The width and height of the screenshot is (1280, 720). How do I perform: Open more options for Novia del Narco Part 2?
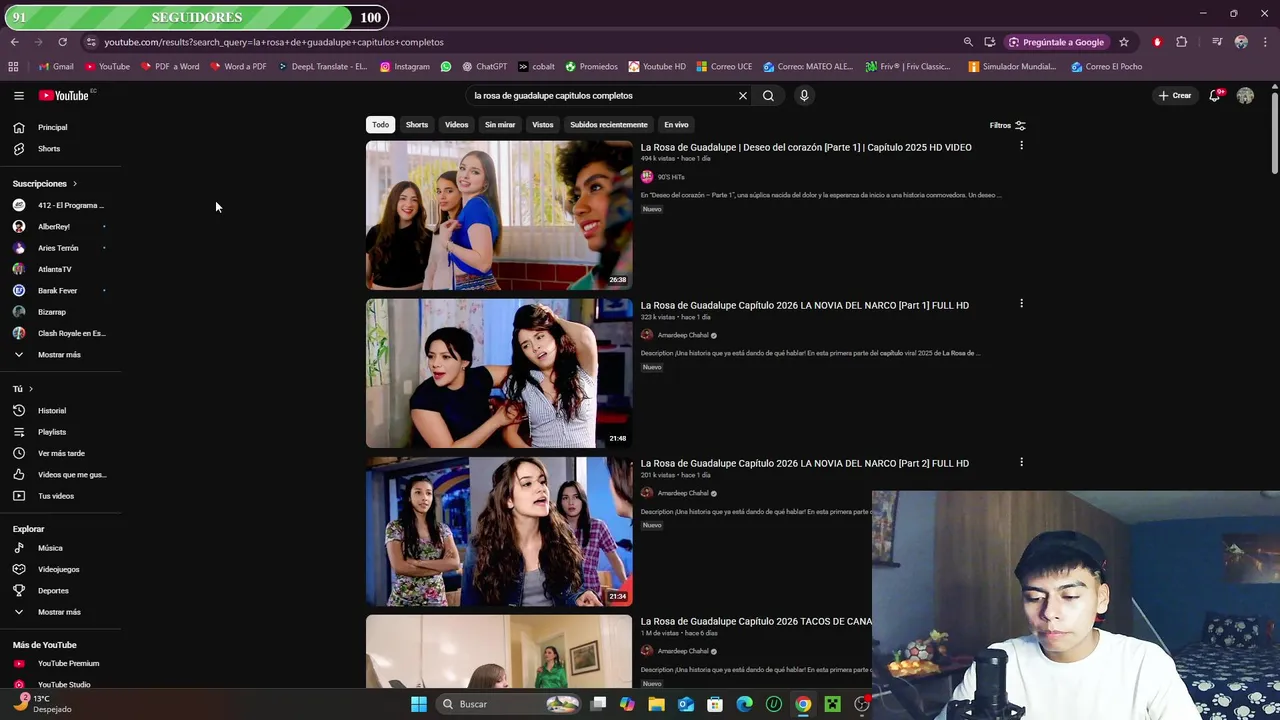pos(1021,462)
